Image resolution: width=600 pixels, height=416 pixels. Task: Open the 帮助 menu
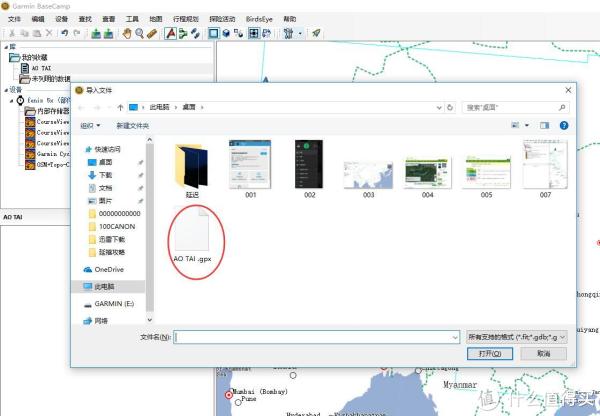coord(290,19)
